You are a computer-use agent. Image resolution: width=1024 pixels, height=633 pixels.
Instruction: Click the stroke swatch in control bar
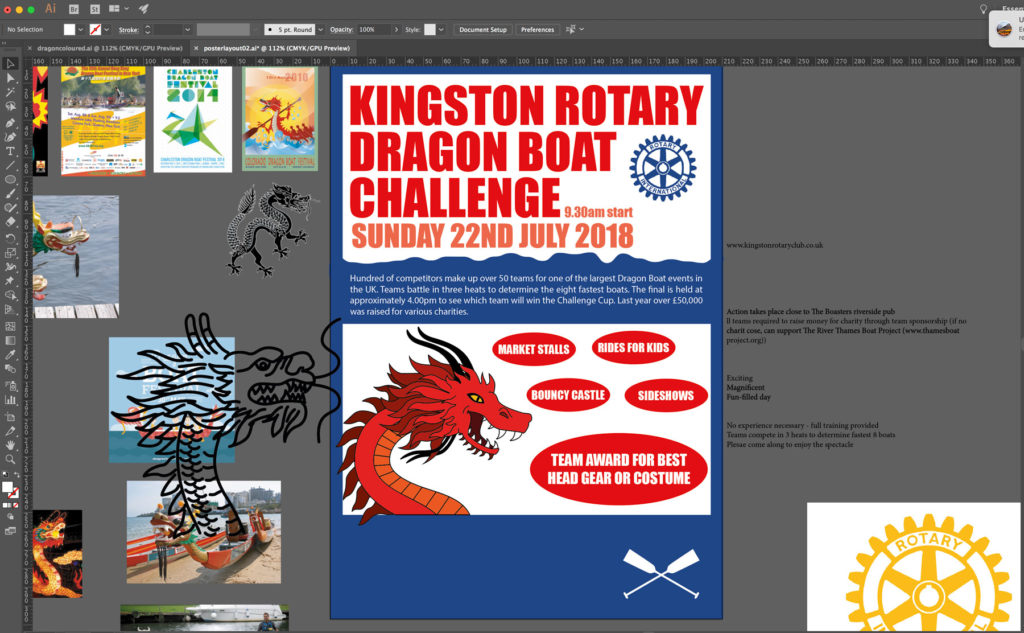pos(95,29)
